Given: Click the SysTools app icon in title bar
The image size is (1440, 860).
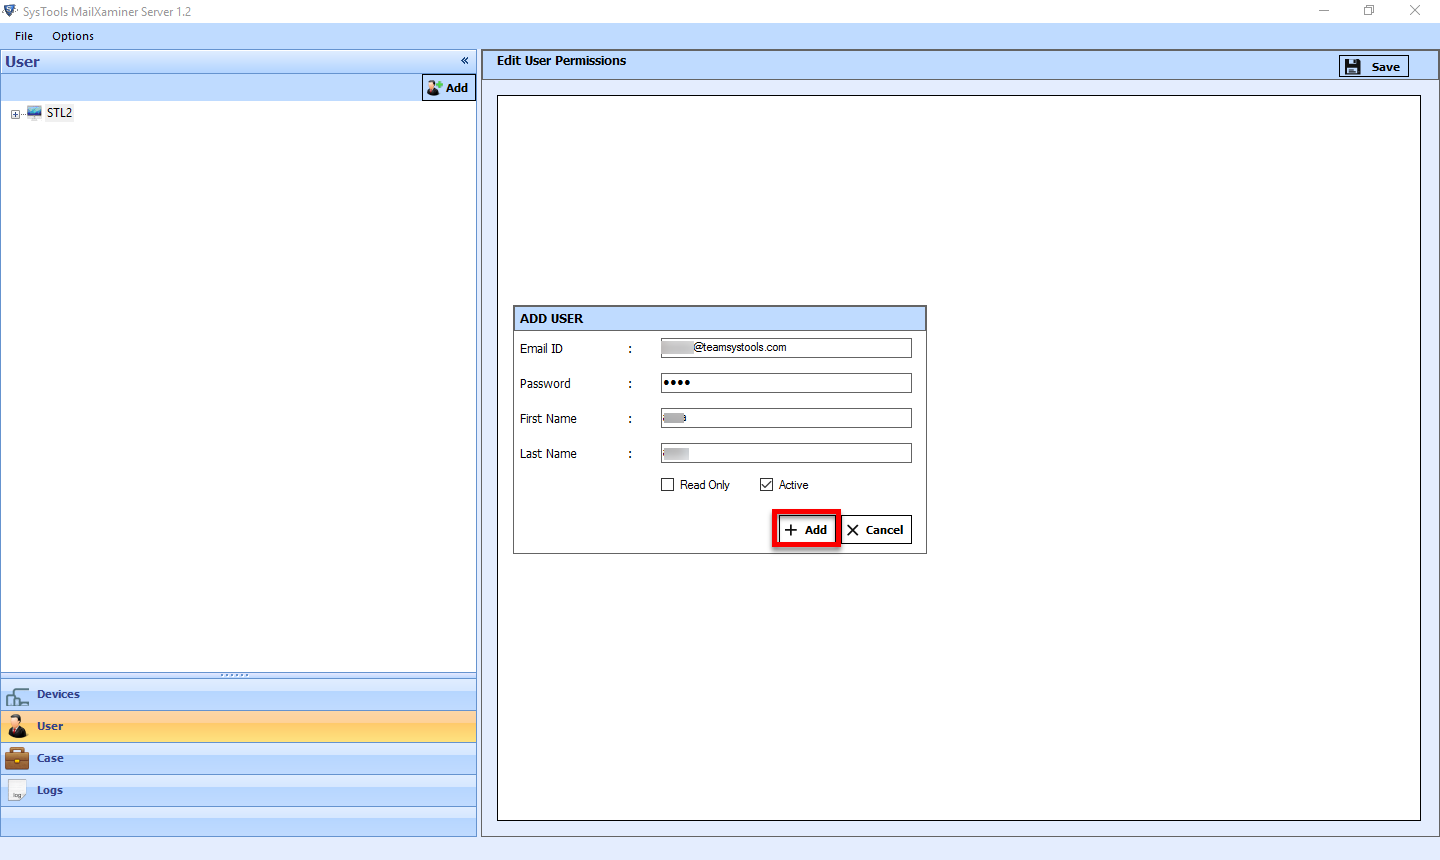Looking at the screenshot, I should click(x=10, y=11).
